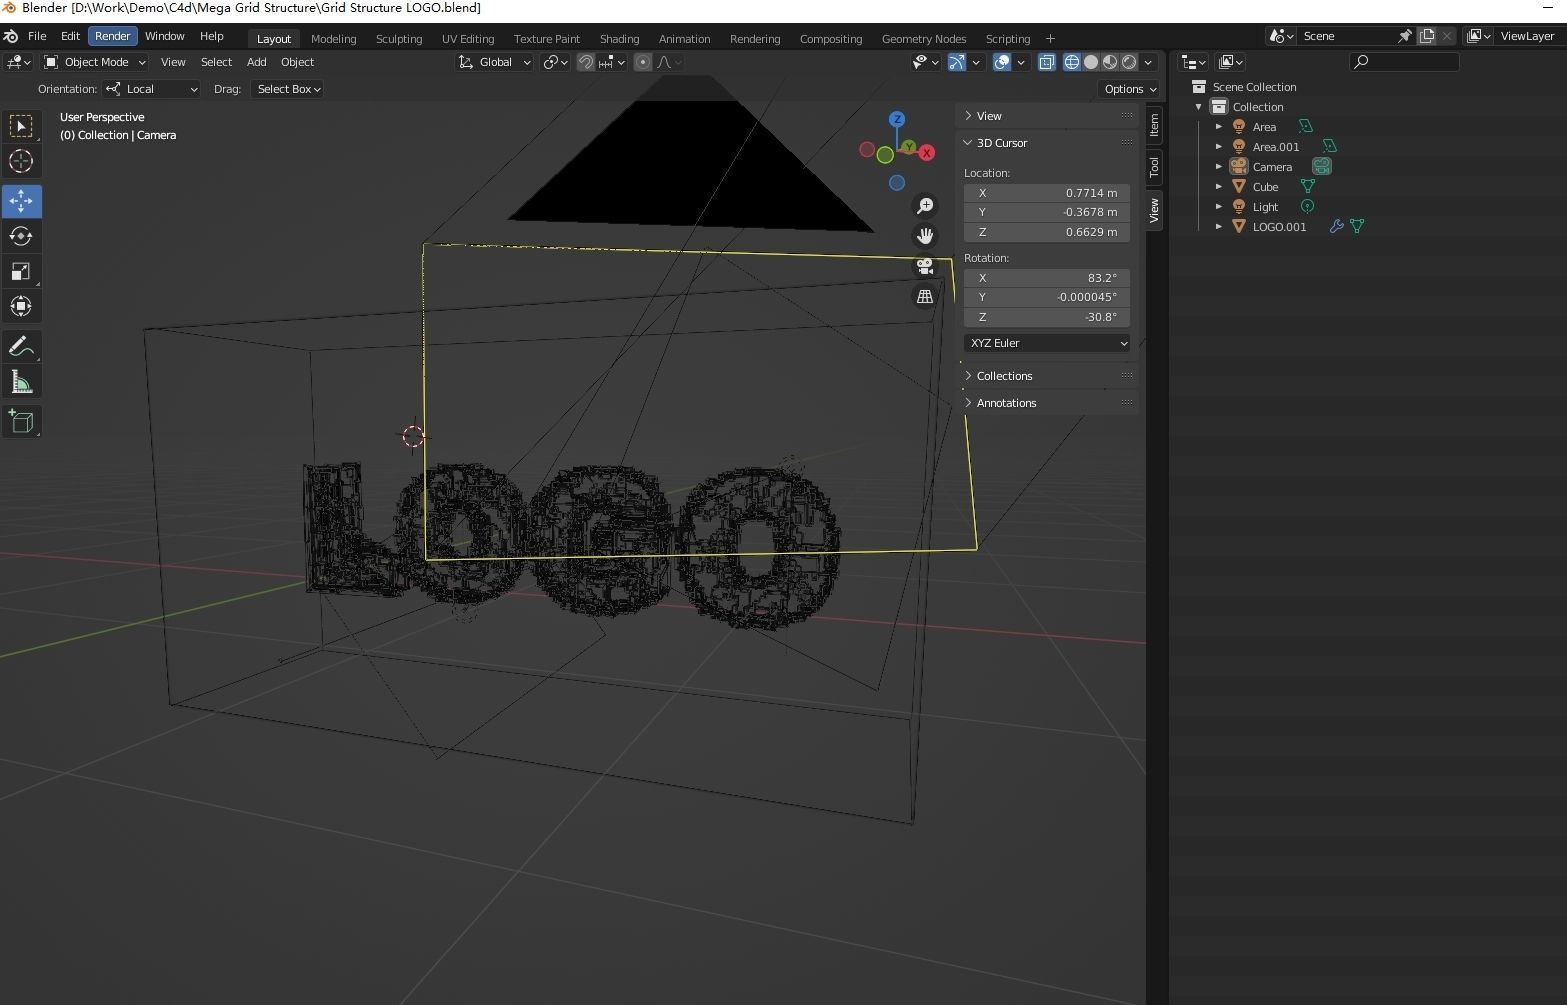Toggle proportional editing in the header

pyautogui.click(x=643, y=62)
